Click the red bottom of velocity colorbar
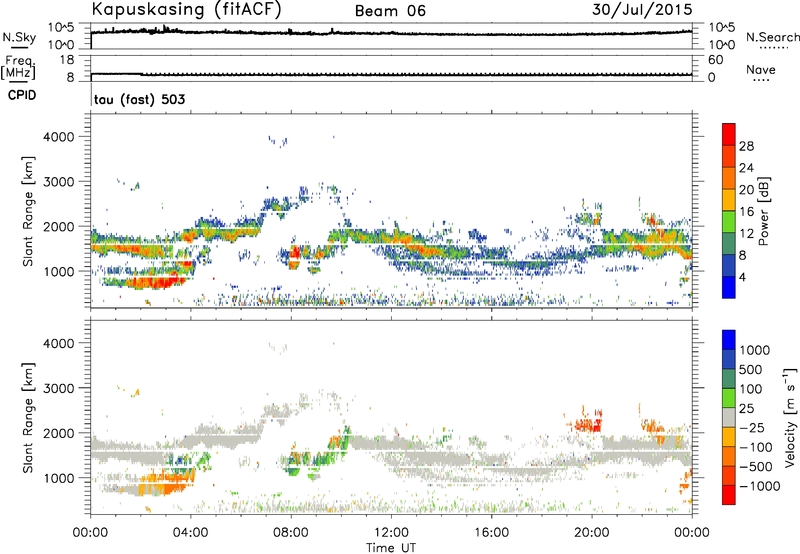This screenshot has width=800, height=554. click(x=729, y=495)
